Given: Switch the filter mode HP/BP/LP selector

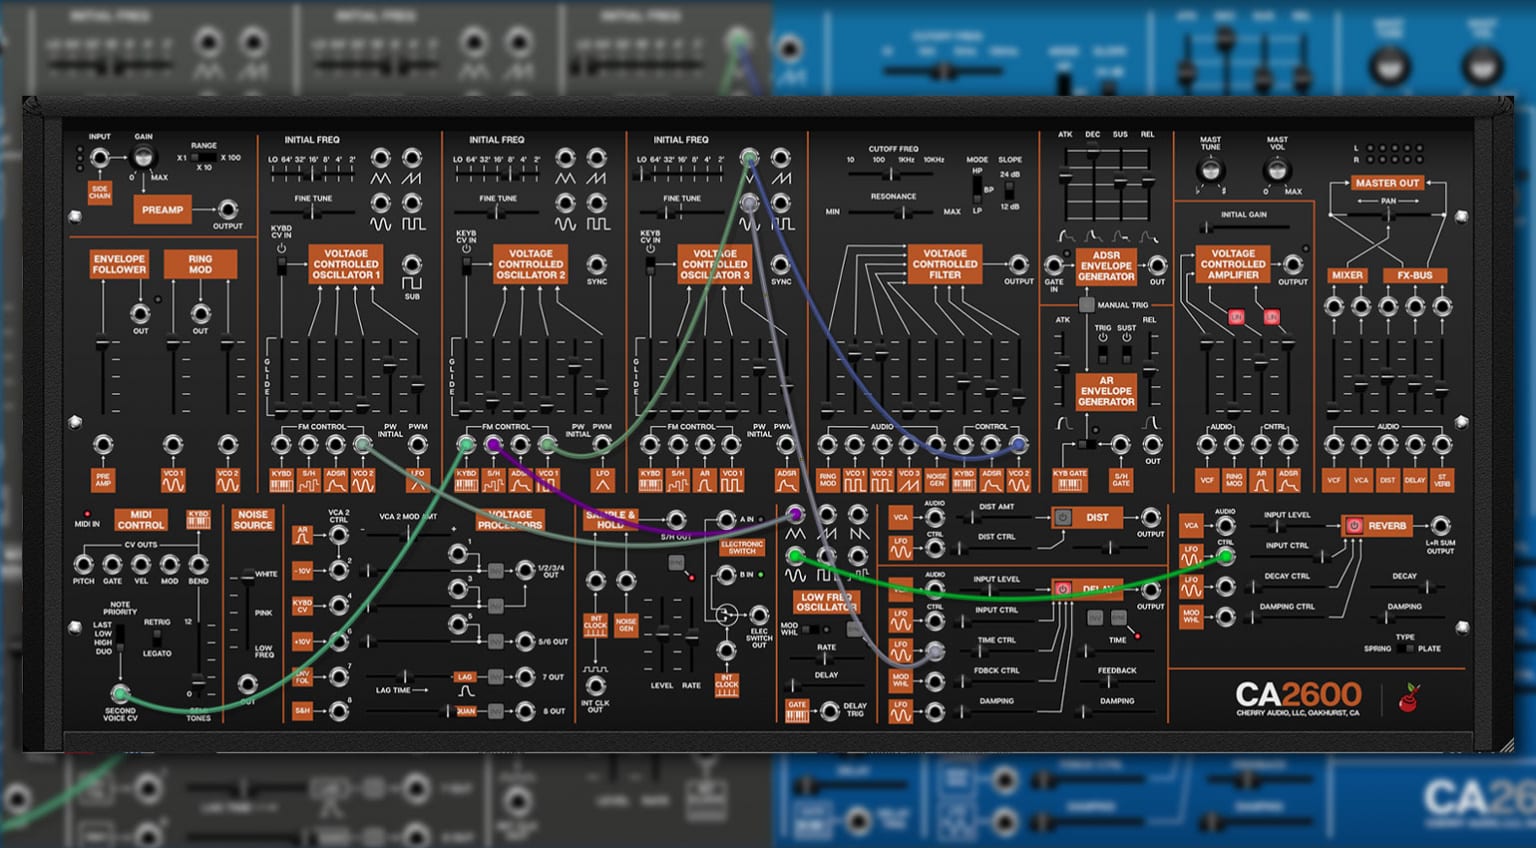Looking at the screenshot, I should (977, 190).
